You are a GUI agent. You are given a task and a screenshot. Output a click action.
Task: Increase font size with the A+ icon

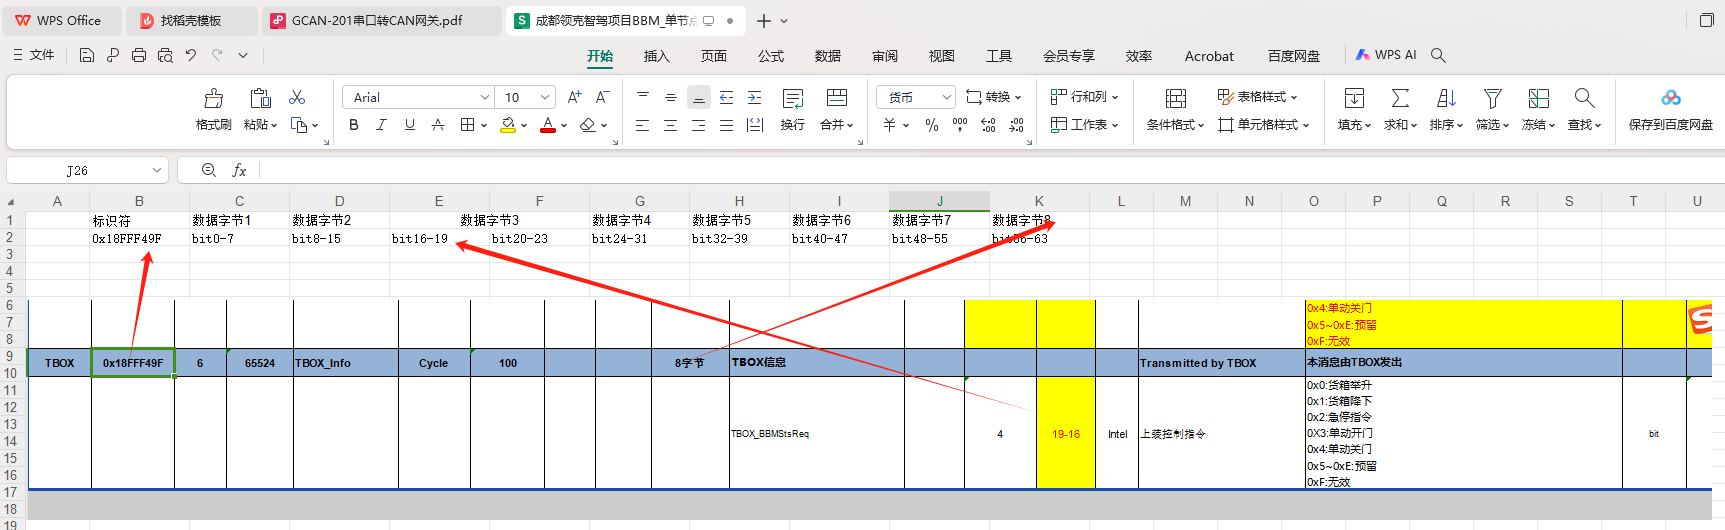click(x=574, y=97)
